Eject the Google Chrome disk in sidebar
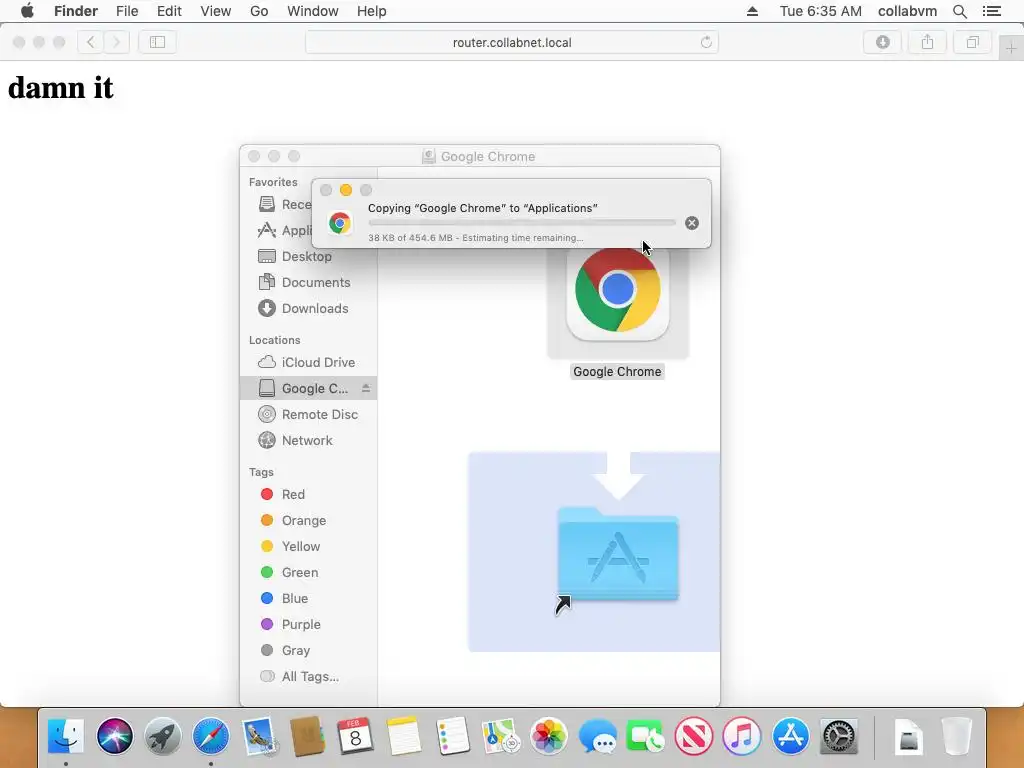Image resolution: width=1024 pixels, height=768 pixels. (x=366, y=388)
